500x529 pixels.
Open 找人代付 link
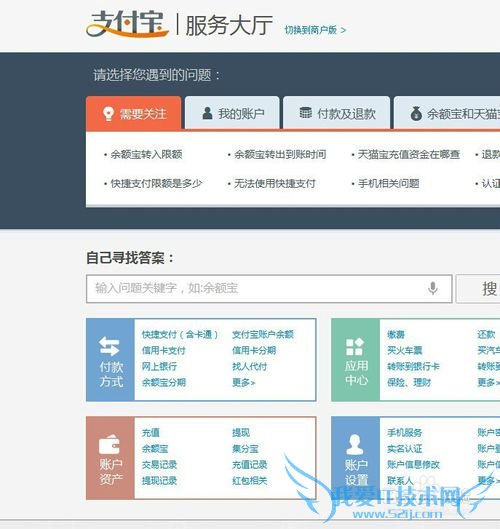[250, 366]
